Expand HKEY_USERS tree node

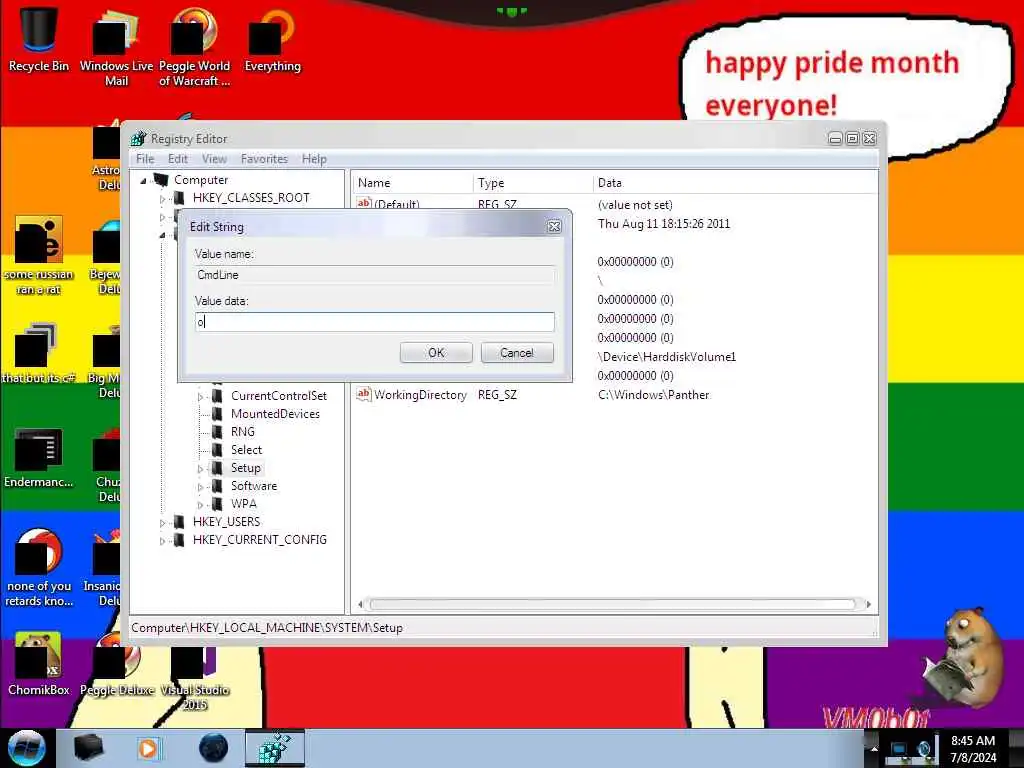[162, 522]
